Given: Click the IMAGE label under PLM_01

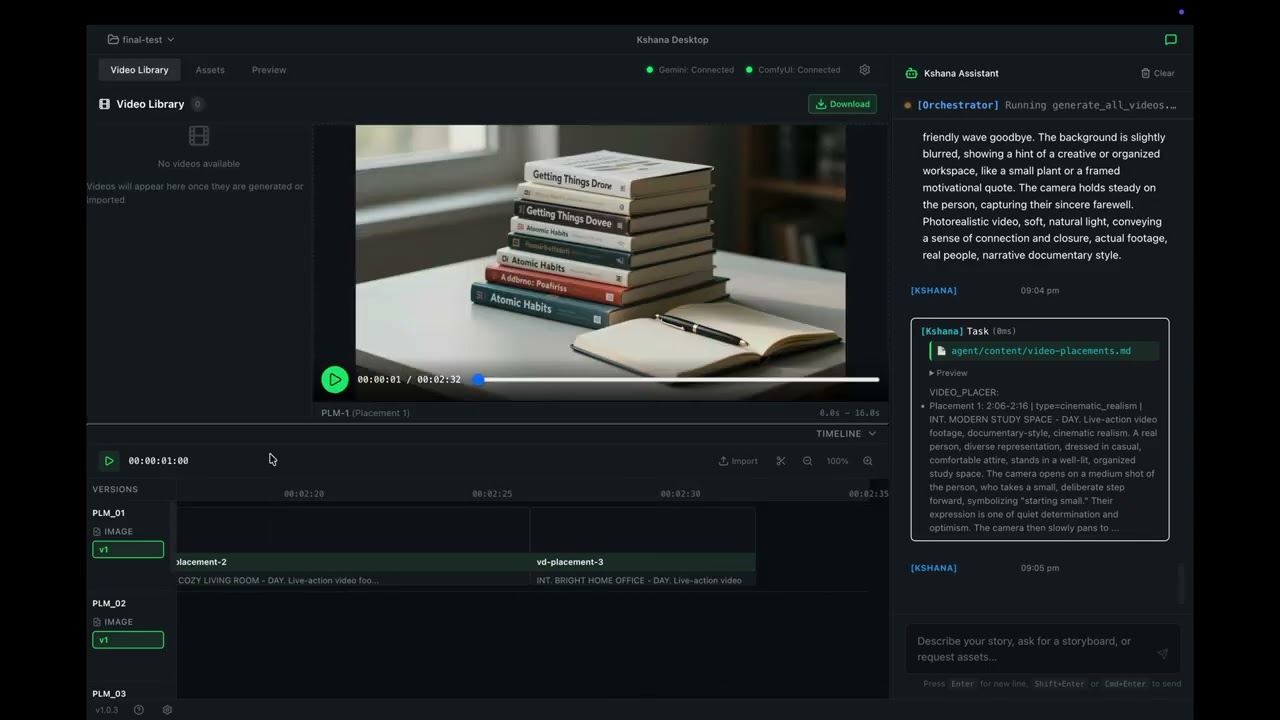Looking at the screenshot, I should [x=118, y=532].
